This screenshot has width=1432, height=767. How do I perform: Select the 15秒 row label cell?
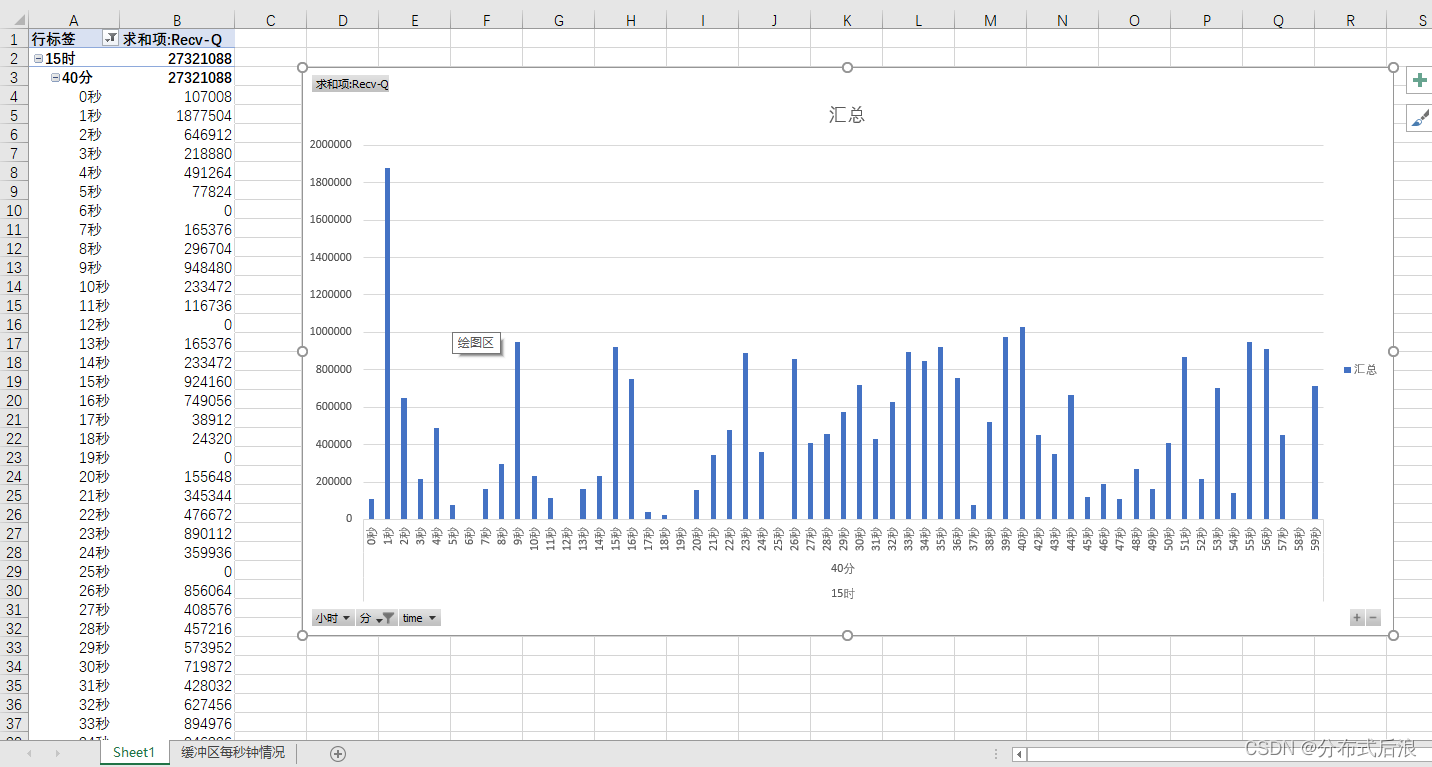73,381
